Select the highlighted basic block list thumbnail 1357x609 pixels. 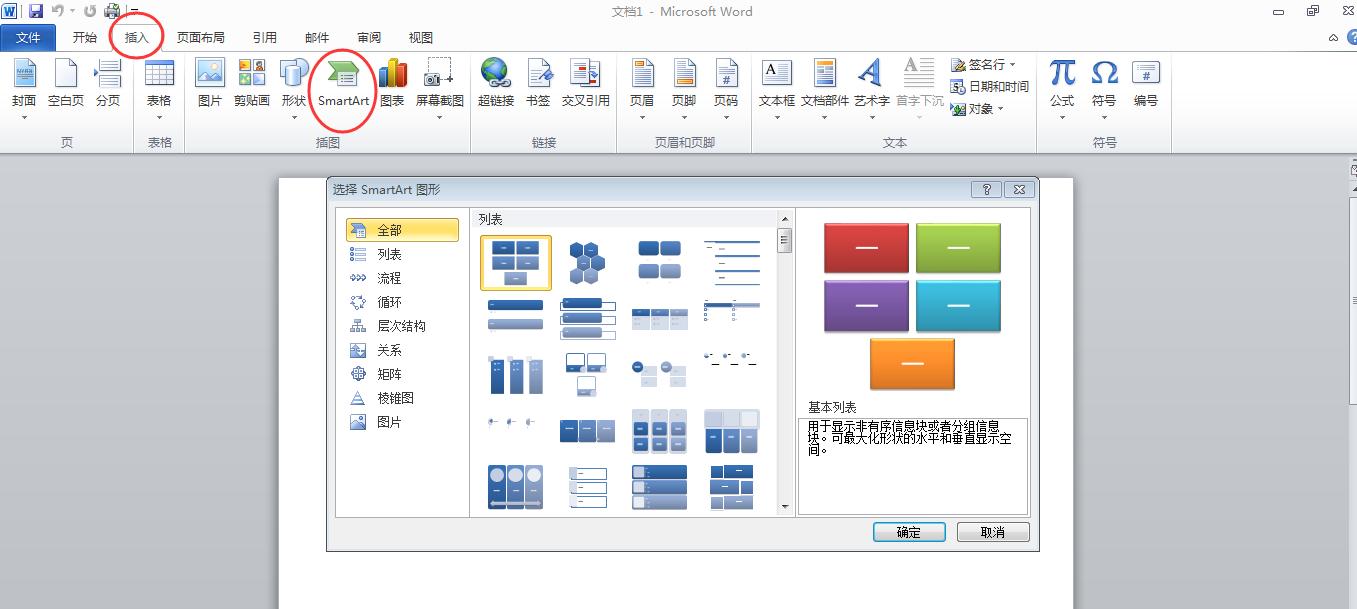pos(516,262)
